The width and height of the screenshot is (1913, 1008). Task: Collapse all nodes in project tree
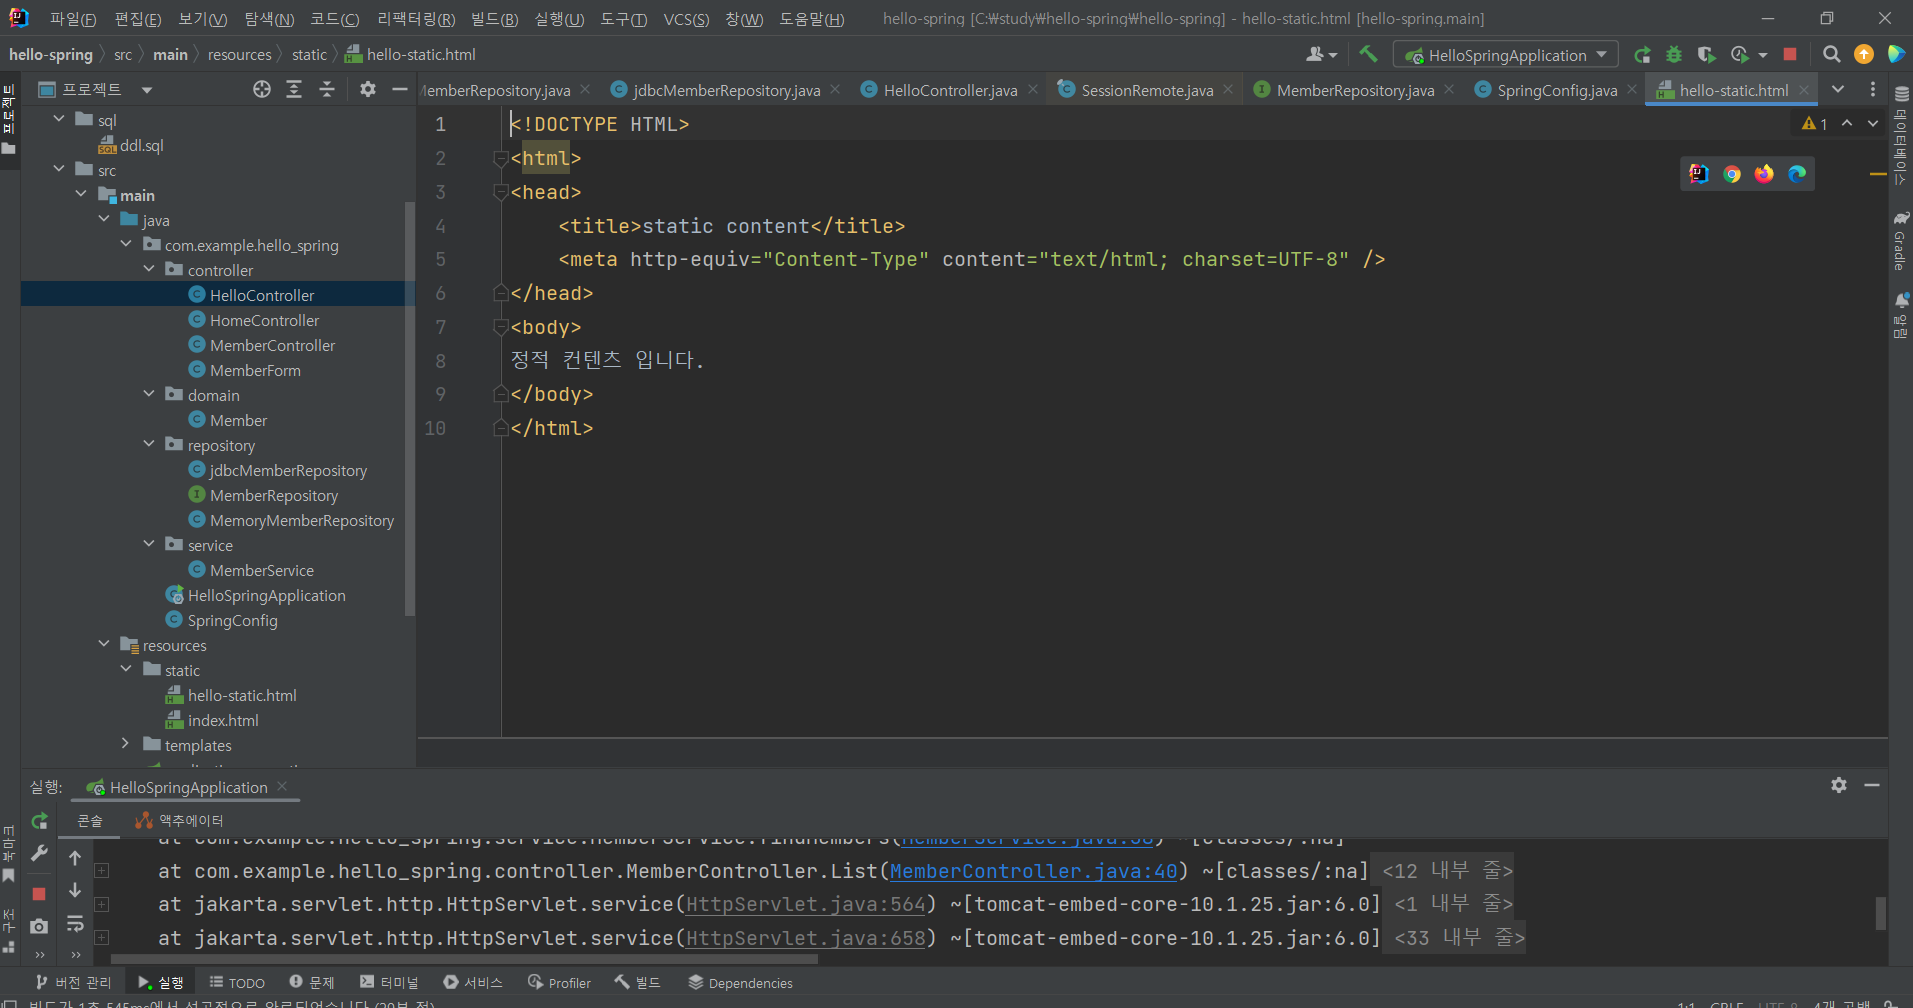coord(327,89)
